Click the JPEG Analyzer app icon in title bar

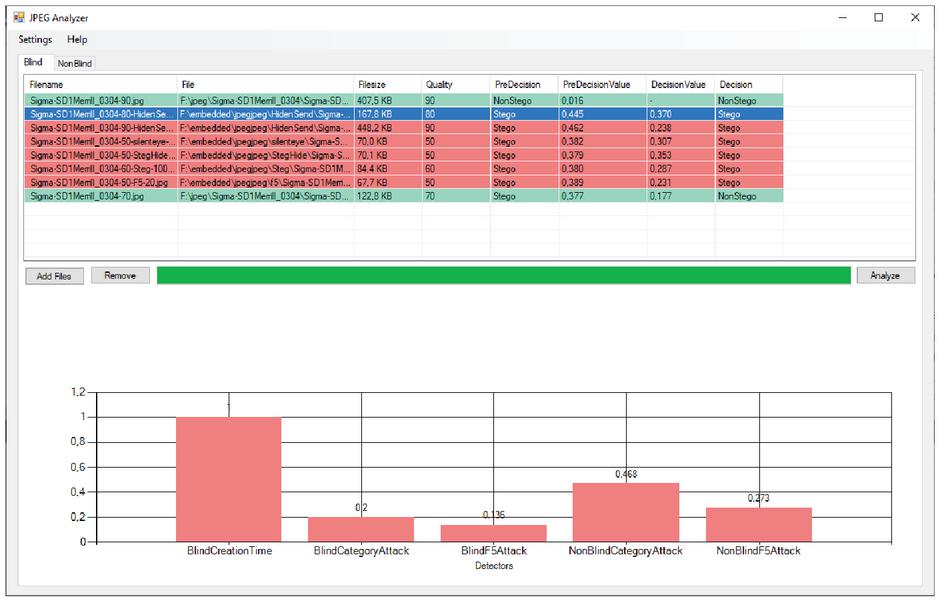click(x=17, y=17)
